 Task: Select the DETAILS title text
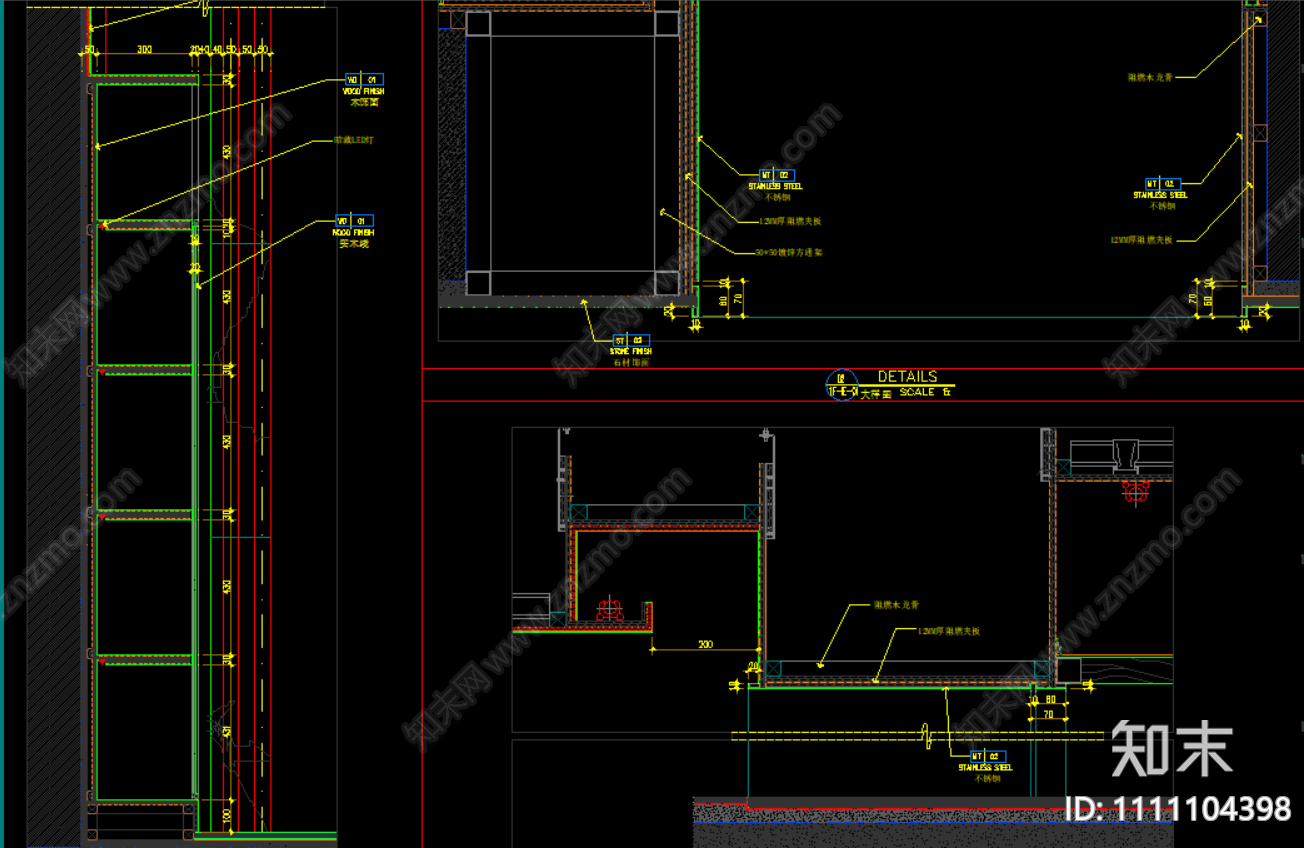(x=908, y=377)
